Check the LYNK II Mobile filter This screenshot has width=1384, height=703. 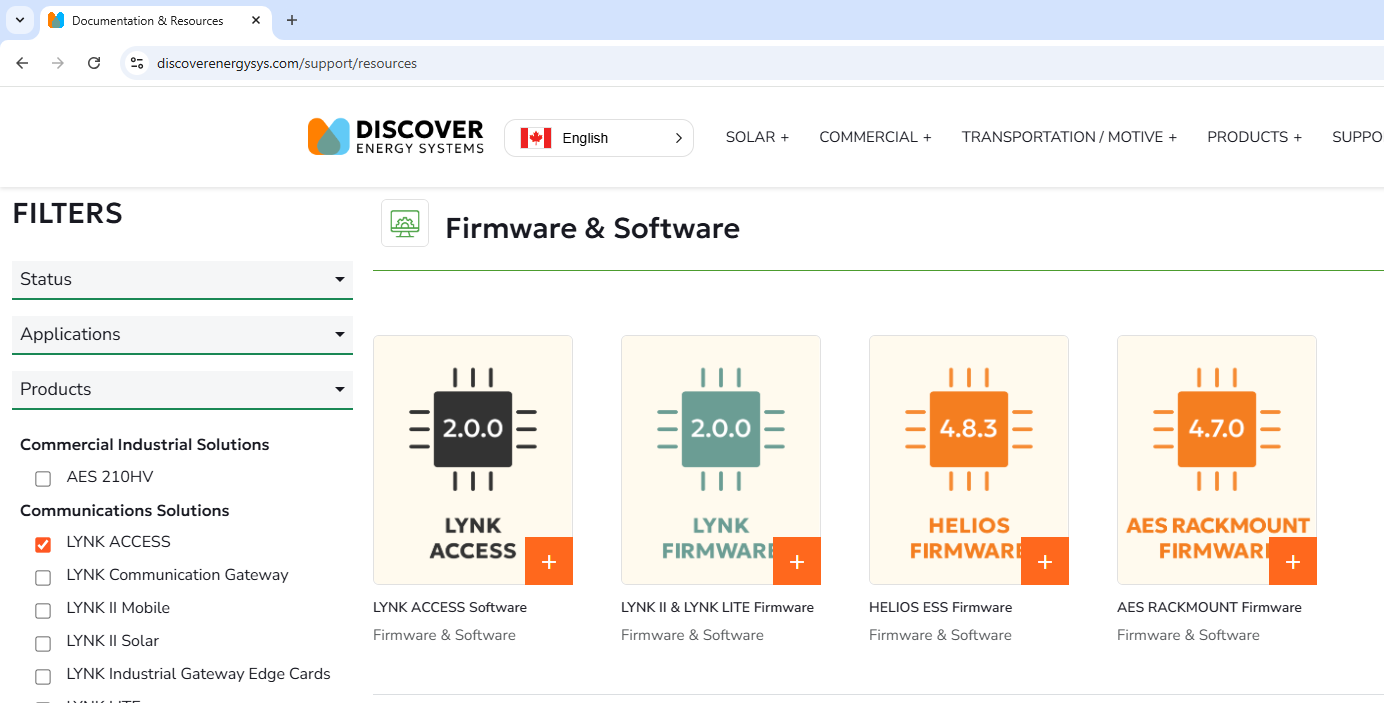pyautogui.click(x=42, y=610)
